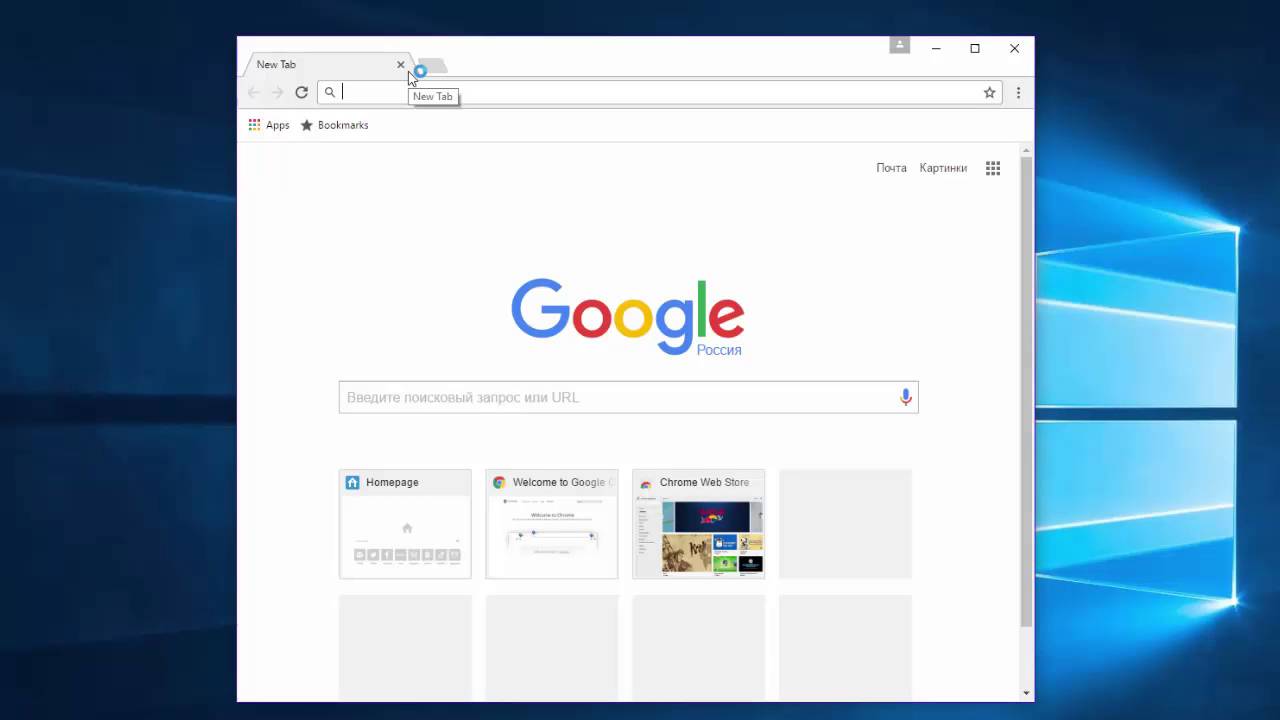Screen dimensions: 1280x720
Task: Click the browser Back arrow
Action: coord(253,92)
